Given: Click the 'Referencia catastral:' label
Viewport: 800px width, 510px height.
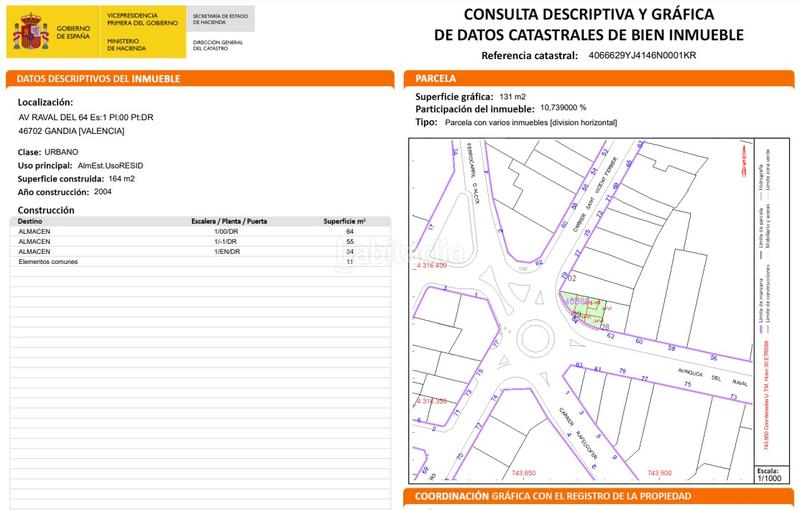Looking at the screenshot, I should pos(530,56).
